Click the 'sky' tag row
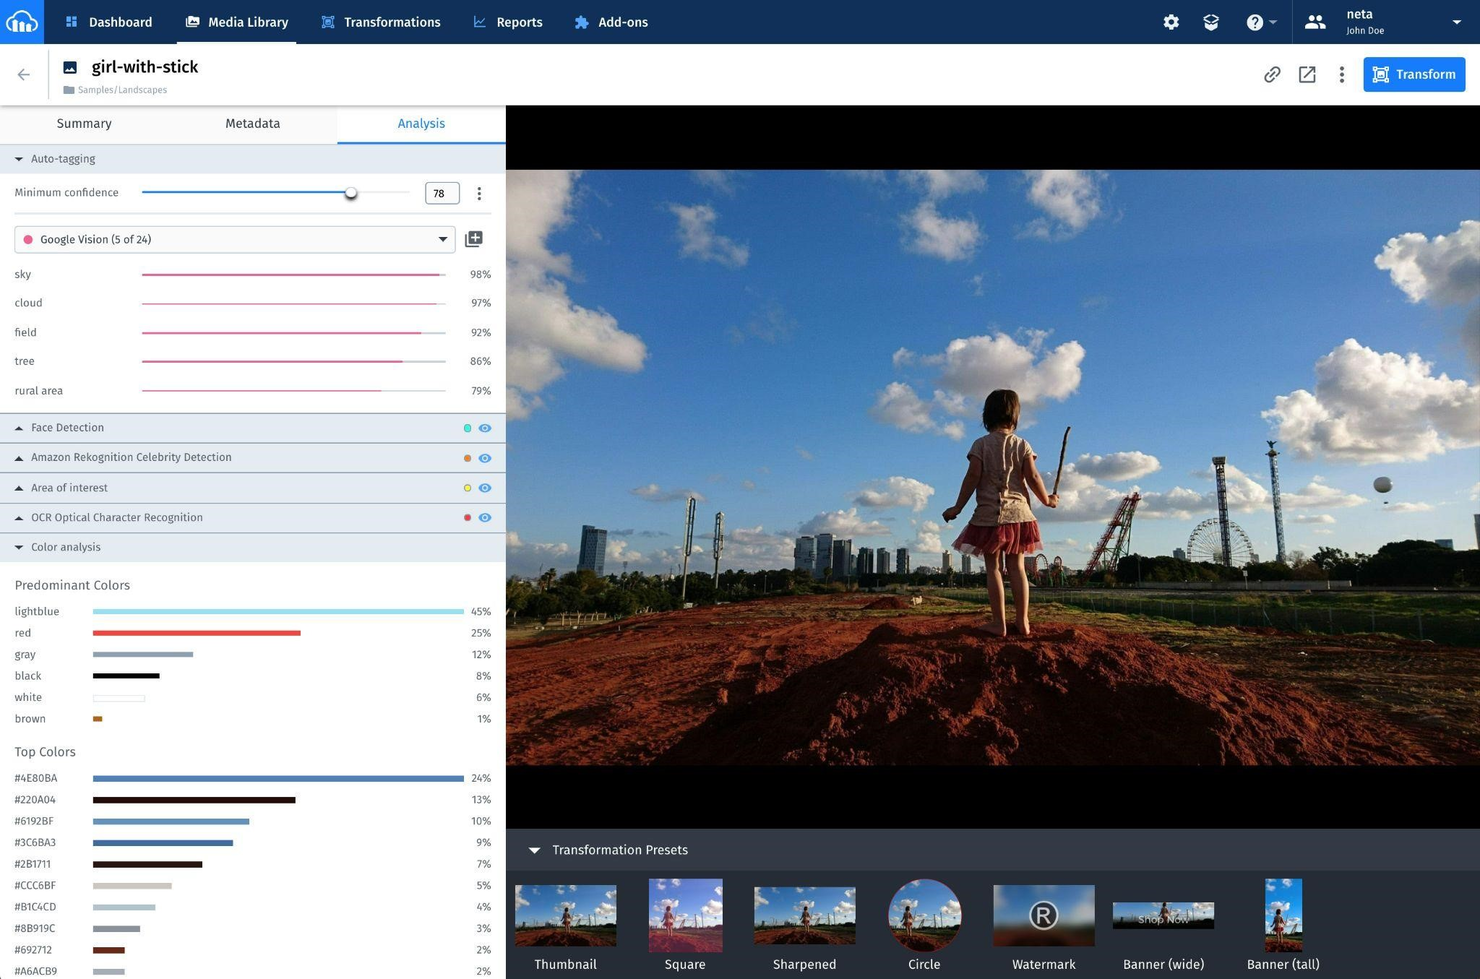Image resolution: width=1480 pixels, height=979 pixels. [x=252, y=274]
